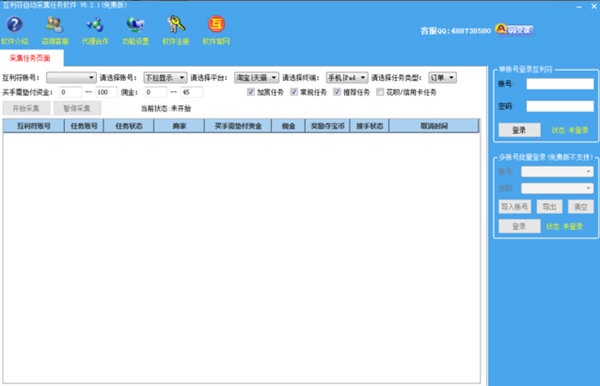Click software registration keys icon

click(x=176, y=25)
